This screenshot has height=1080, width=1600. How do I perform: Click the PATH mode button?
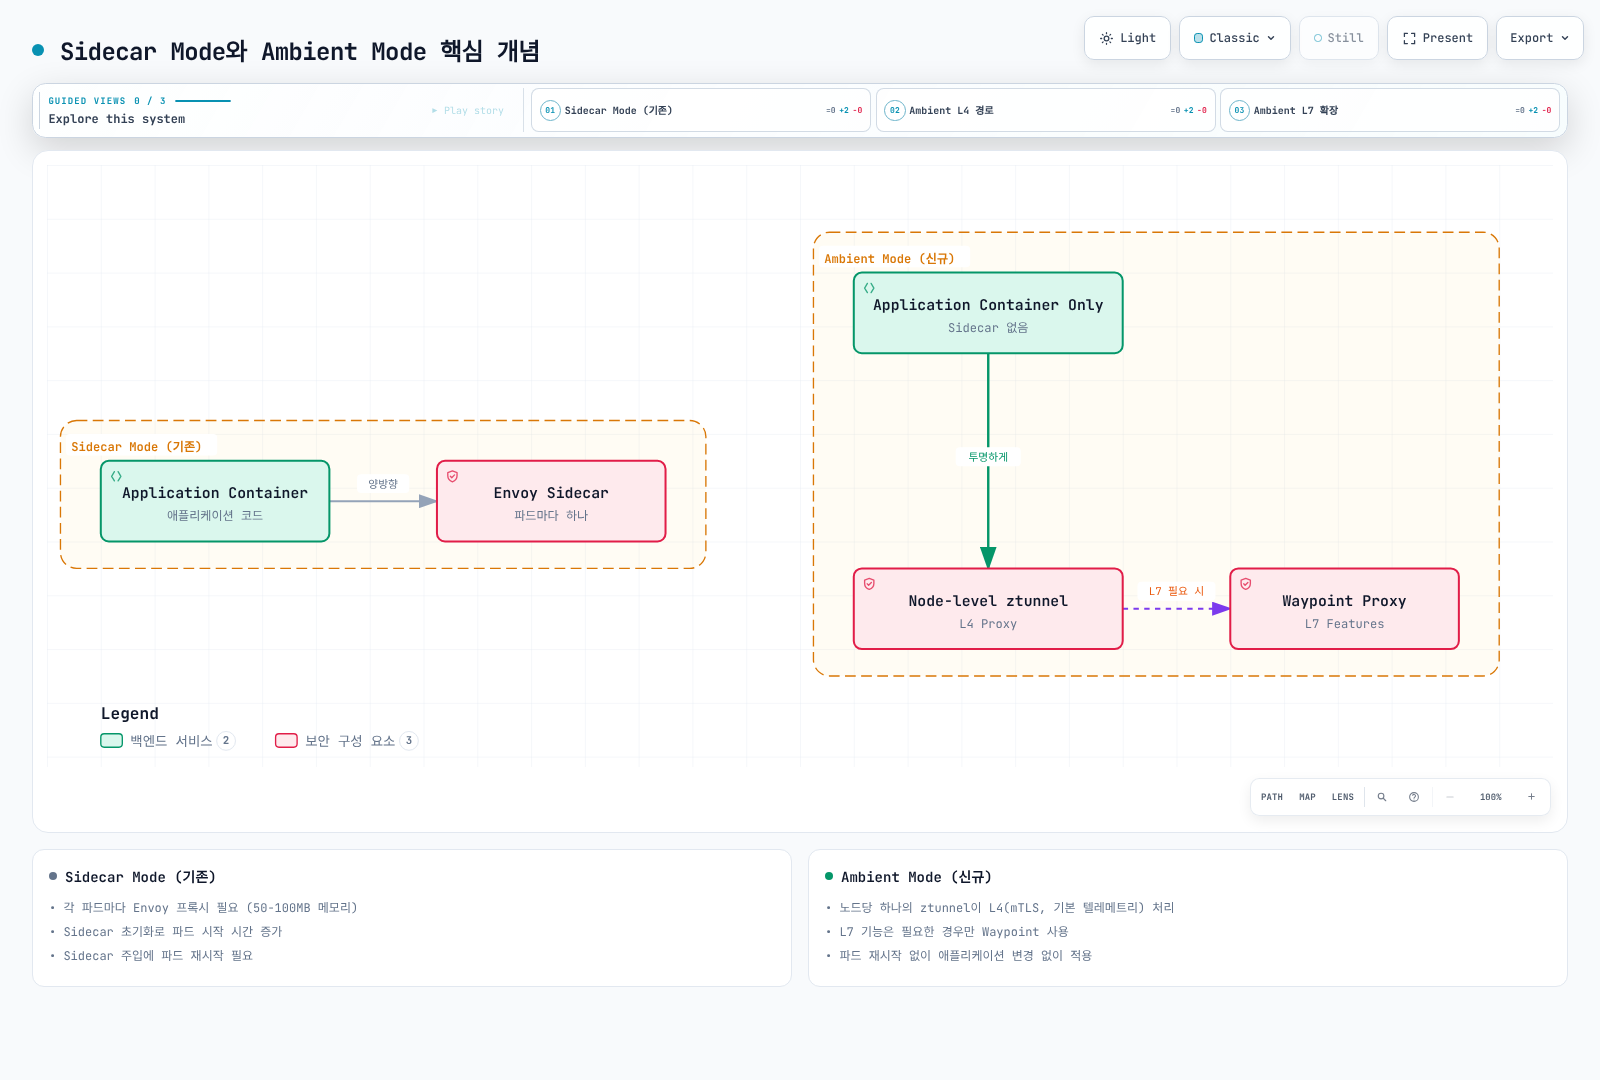1271,797
